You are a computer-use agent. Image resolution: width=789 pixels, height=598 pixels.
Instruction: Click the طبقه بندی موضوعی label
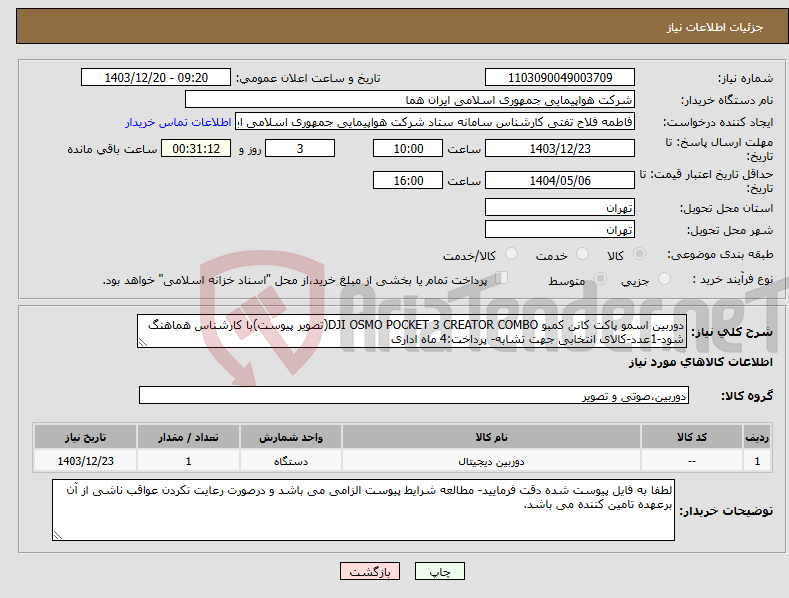(x=720, y=255)
